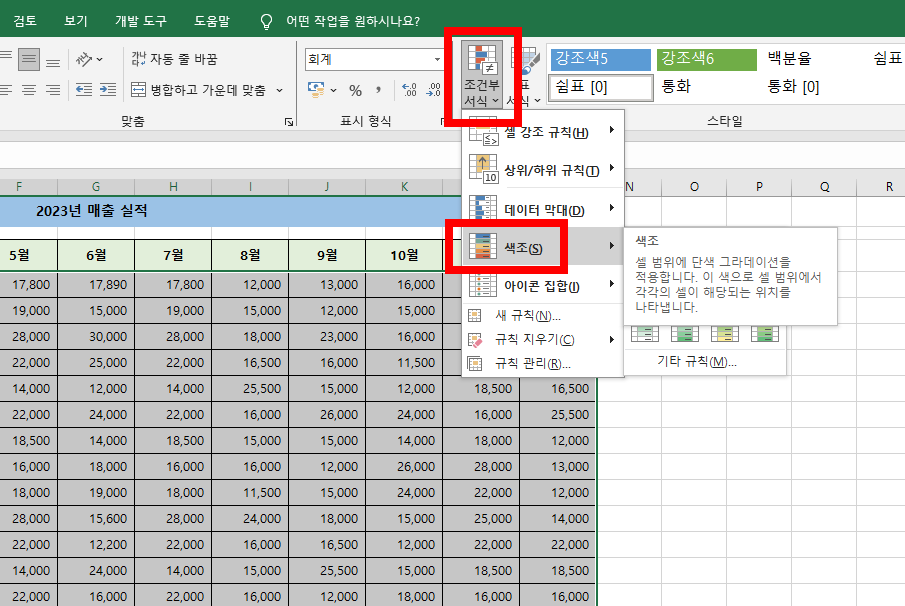Image resolution: width=905 pixels, height=606 pixels.
Task: Select column Q header
Action: point(824,187)
